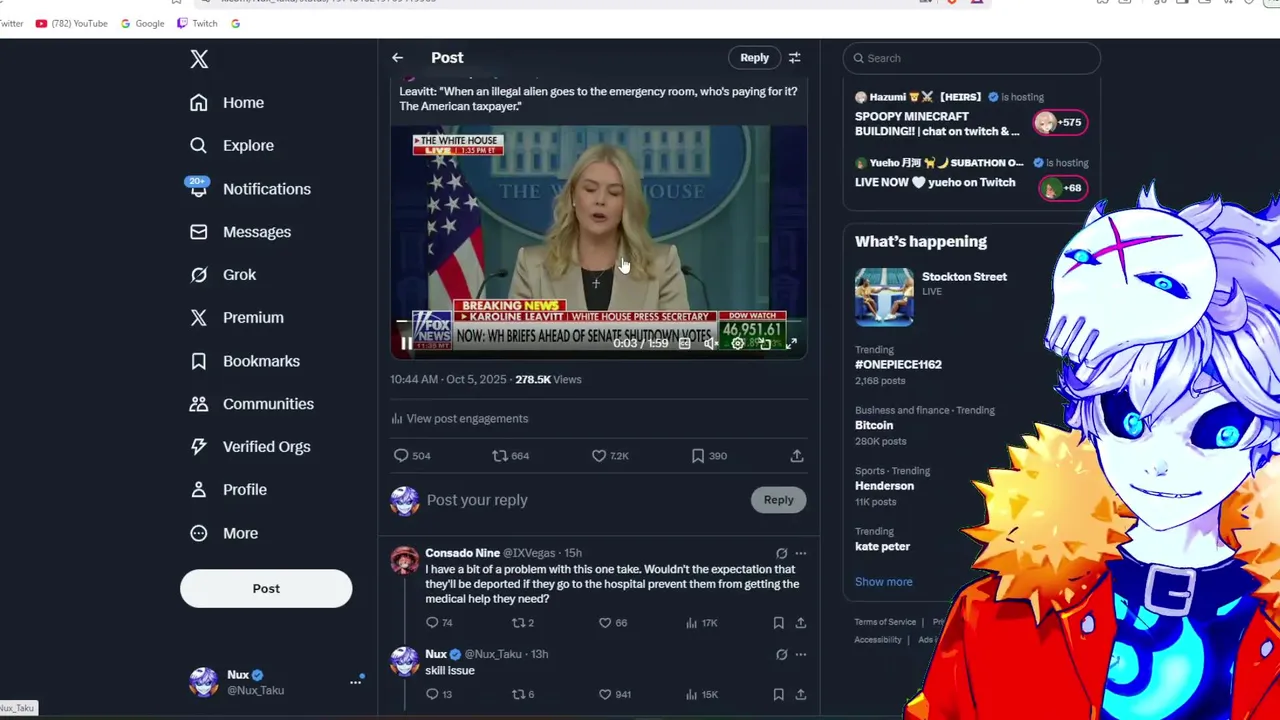This screenshot has width=1280, height=720.
Task: Open Notifications from the sidebar
Action: pyautogui.click(x=250, y=189)
